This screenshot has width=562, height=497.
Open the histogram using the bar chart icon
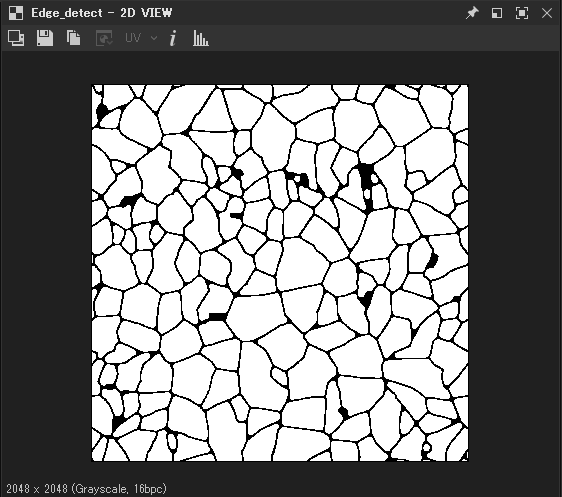(201, 38)
